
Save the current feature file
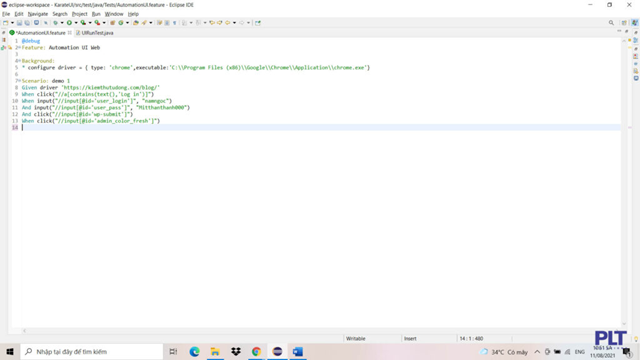click(19, 23)
